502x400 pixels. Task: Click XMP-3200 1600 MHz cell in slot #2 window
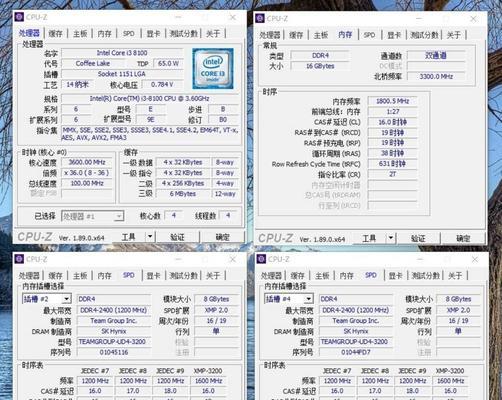(208, 381)
